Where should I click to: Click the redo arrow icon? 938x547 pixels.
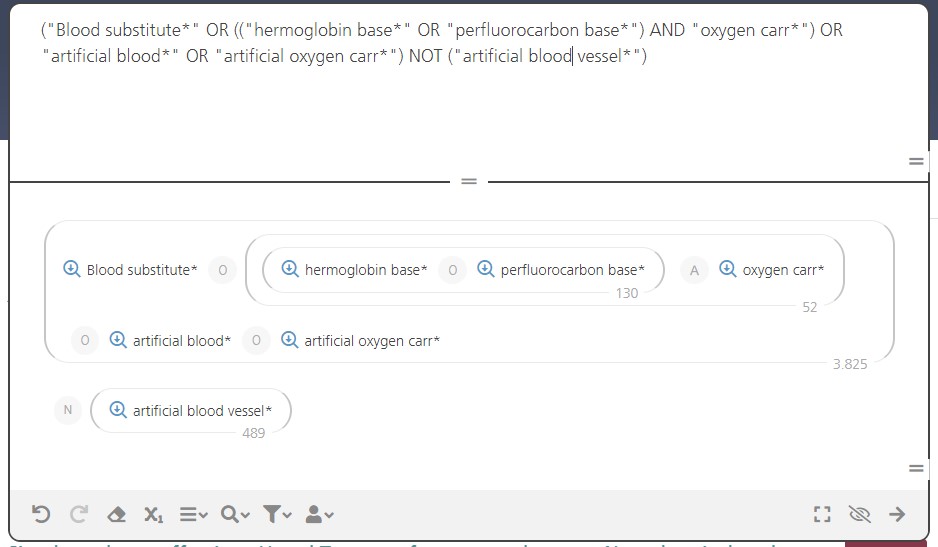(79, 514)
